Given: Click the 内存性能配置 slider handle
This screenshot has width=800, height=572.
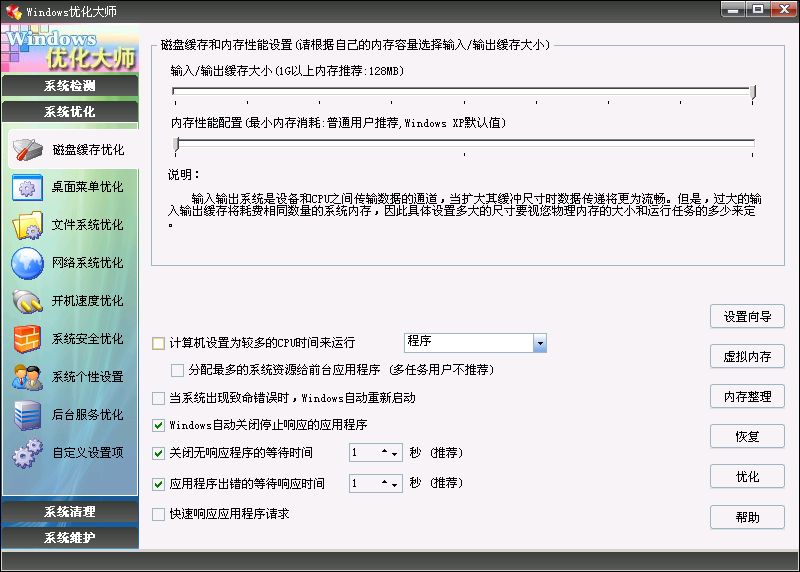Looking at the screenshot, I should (x=176, y=147).
